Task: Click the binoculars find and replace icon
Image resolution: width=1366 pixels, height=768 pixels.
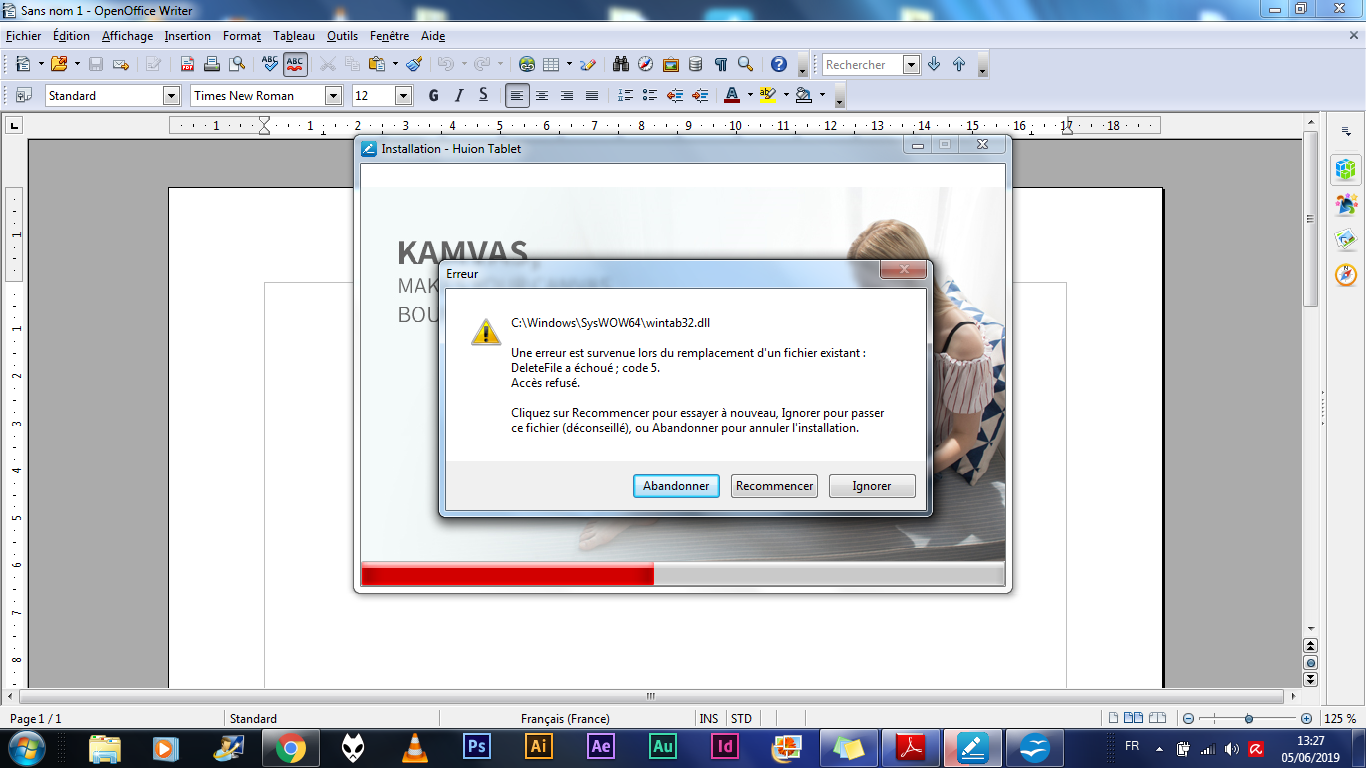Action: pyautogui.click(x=621, y=65)
